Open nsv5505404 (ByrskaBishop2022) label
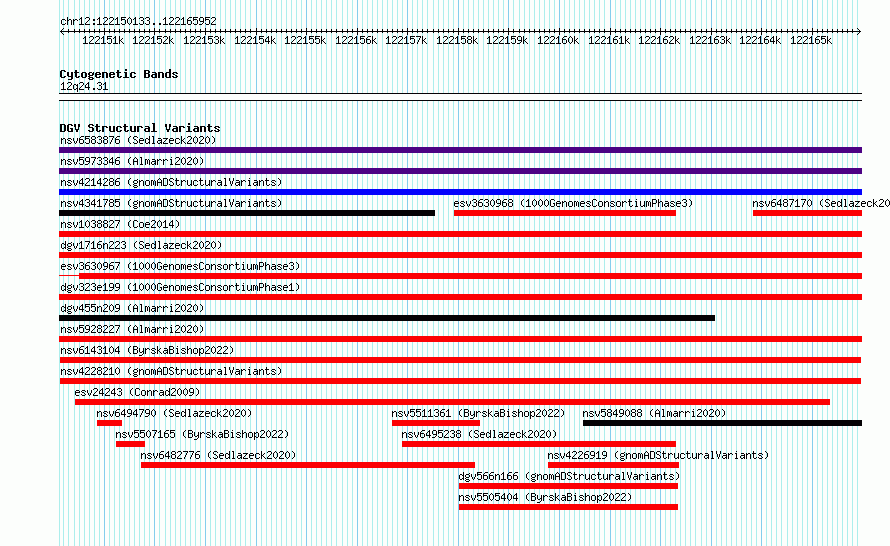The width and height of the screenshot is (890, 546). tap(545, 497)
